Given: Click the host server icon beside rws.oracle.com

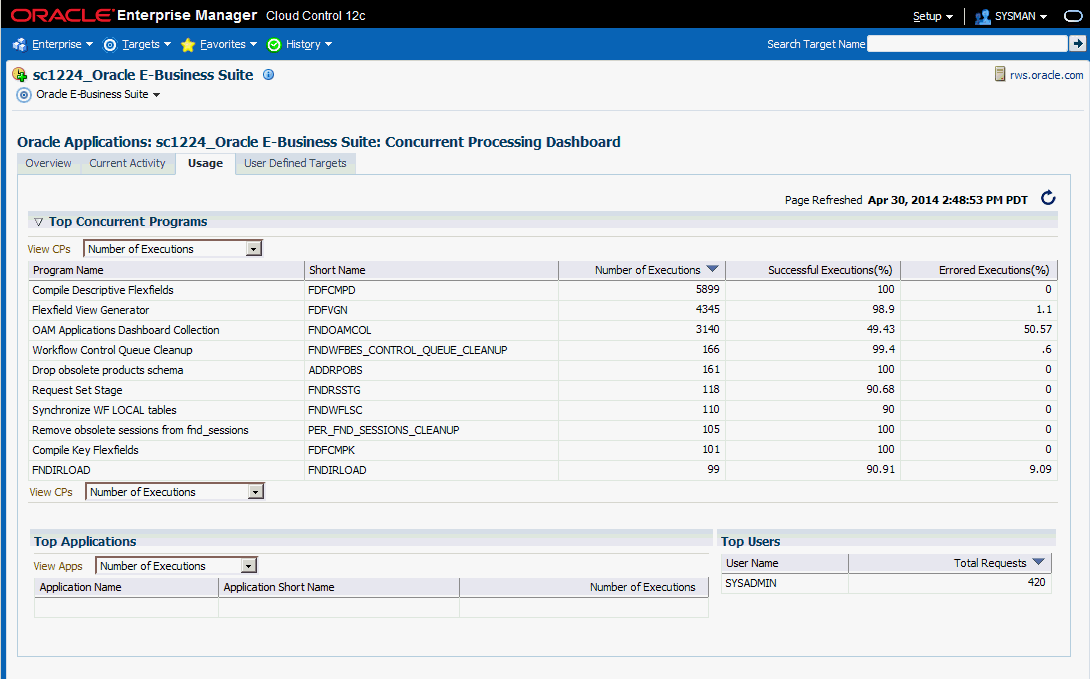Looking at the screenshot, I should (1000, 74).
